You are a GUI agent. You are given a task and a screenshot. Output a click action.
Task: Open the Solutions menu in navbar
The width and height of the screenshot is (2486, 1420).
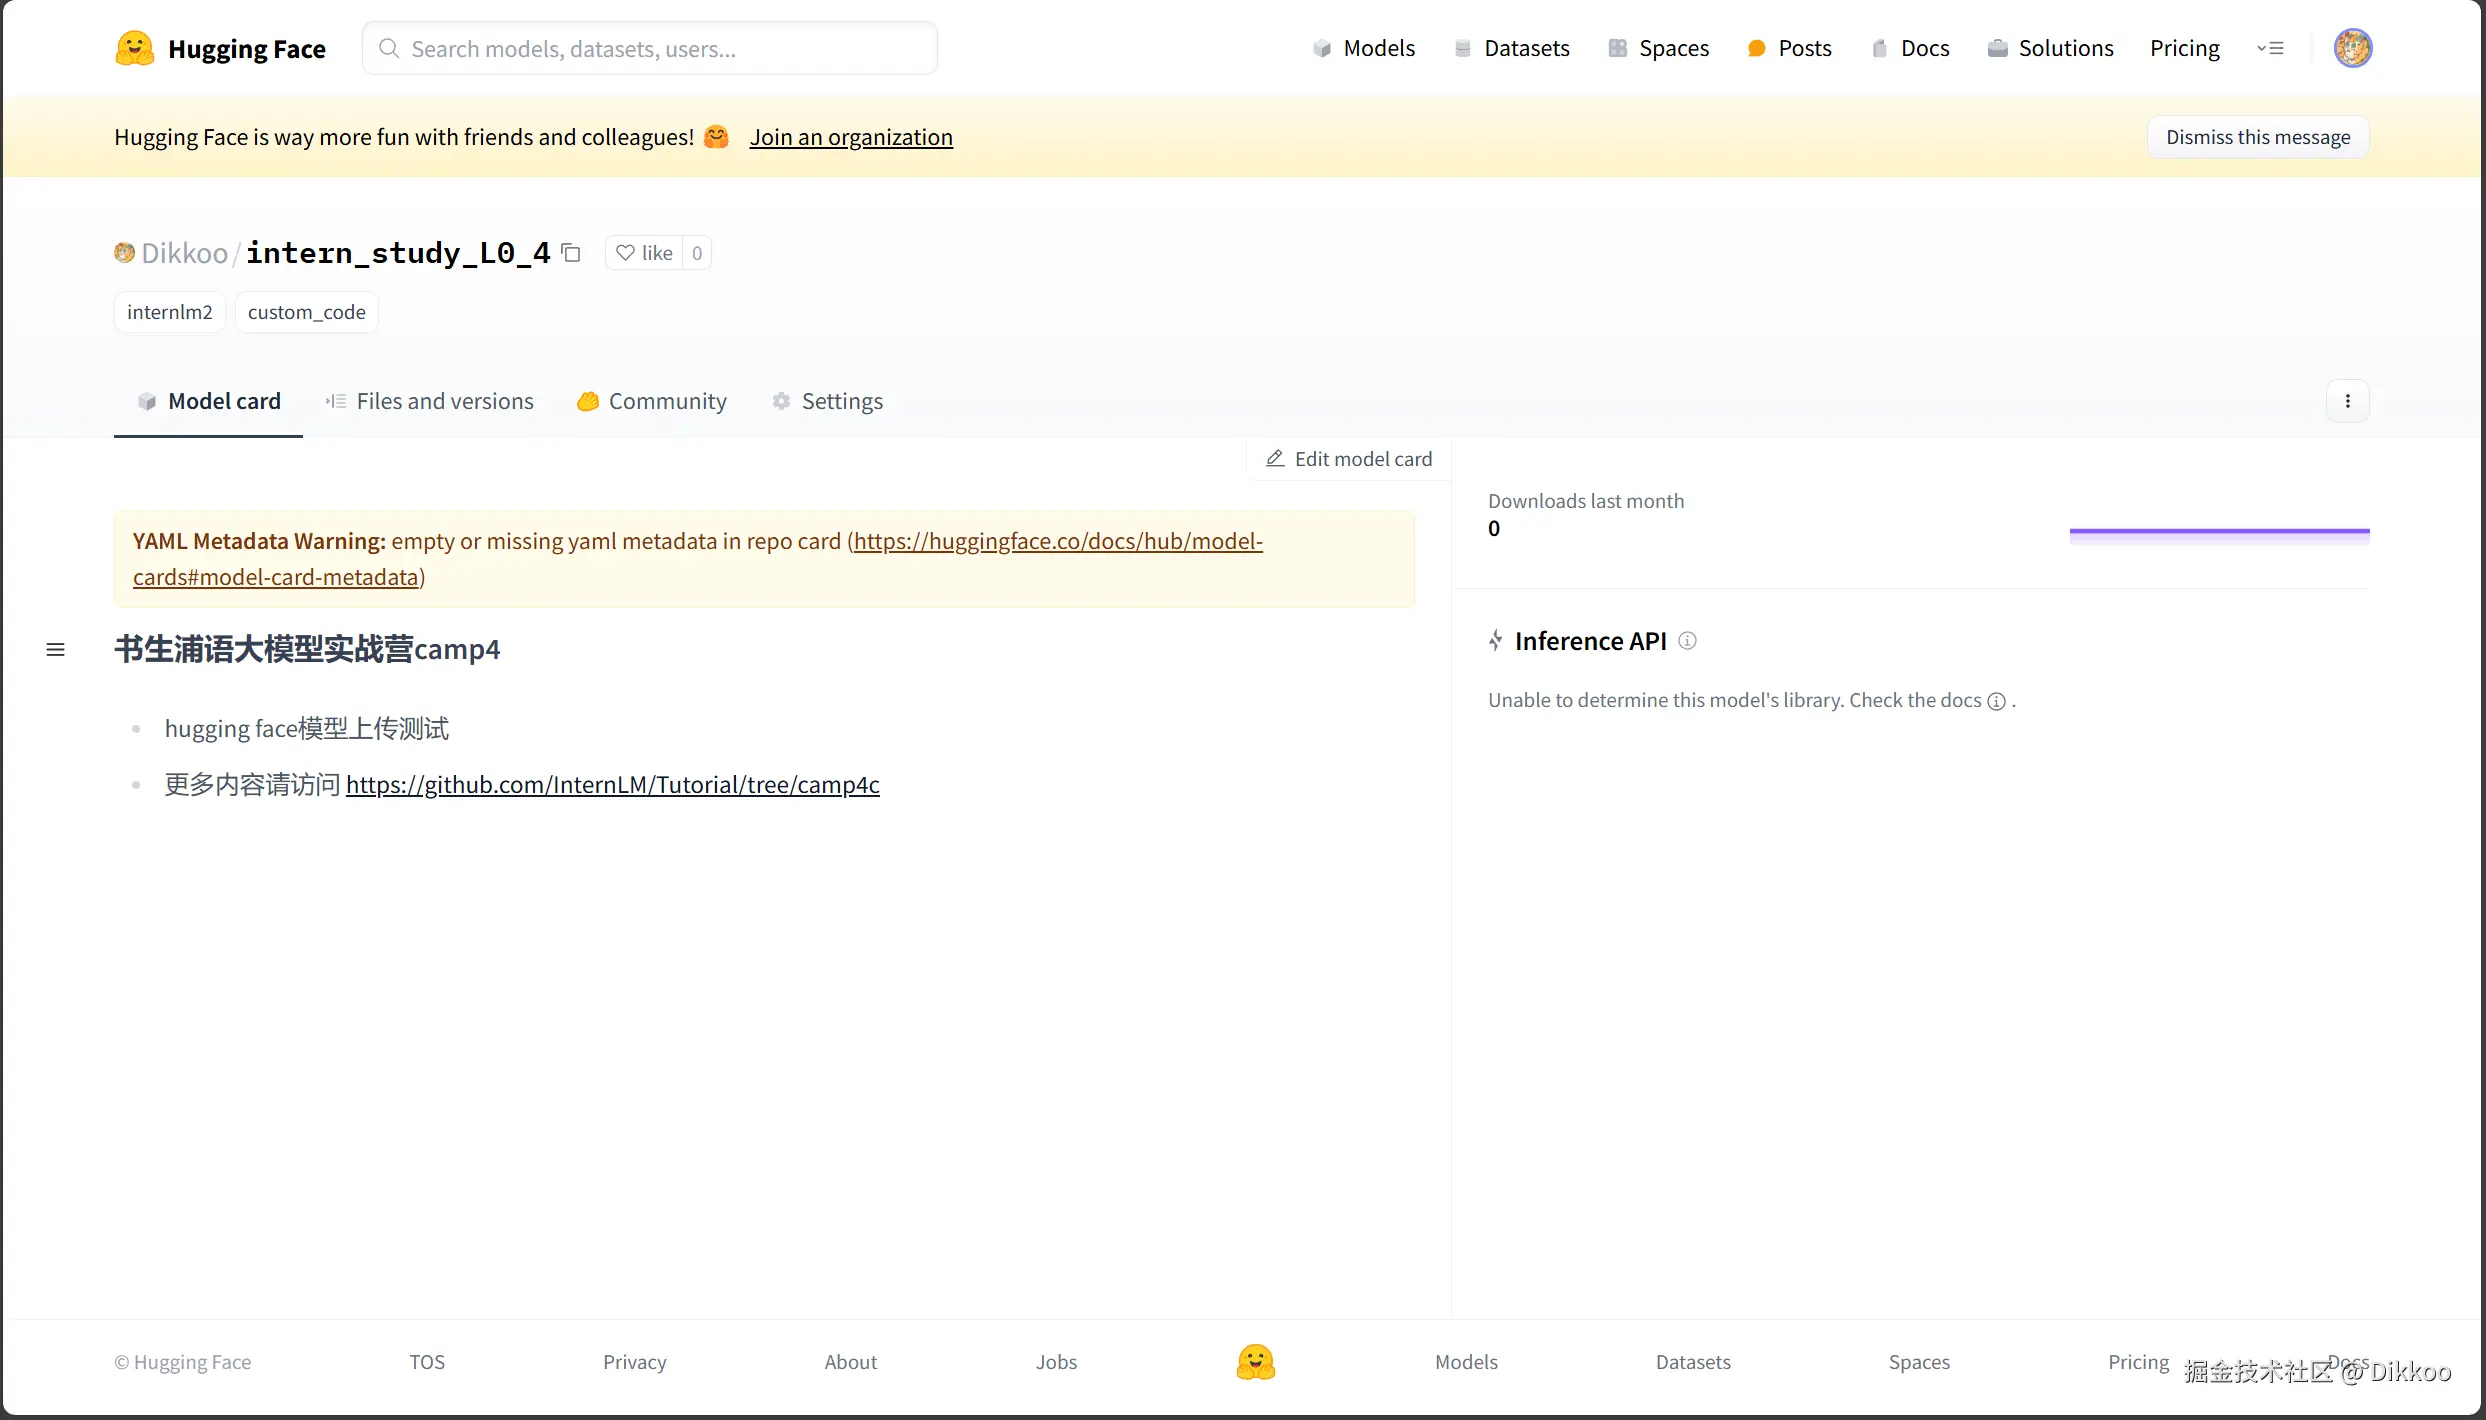[2050, 48]
